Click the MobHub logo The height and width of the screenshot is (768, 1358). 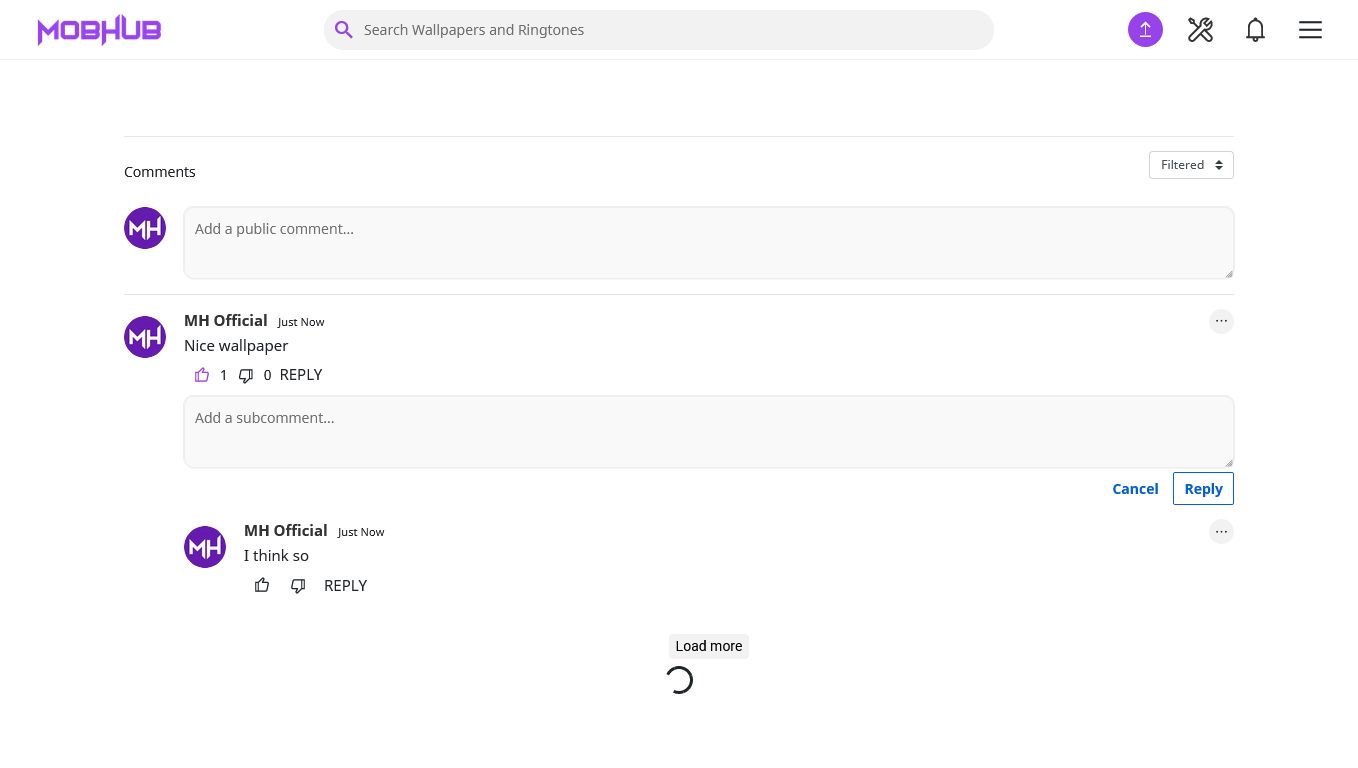point(99,30)
